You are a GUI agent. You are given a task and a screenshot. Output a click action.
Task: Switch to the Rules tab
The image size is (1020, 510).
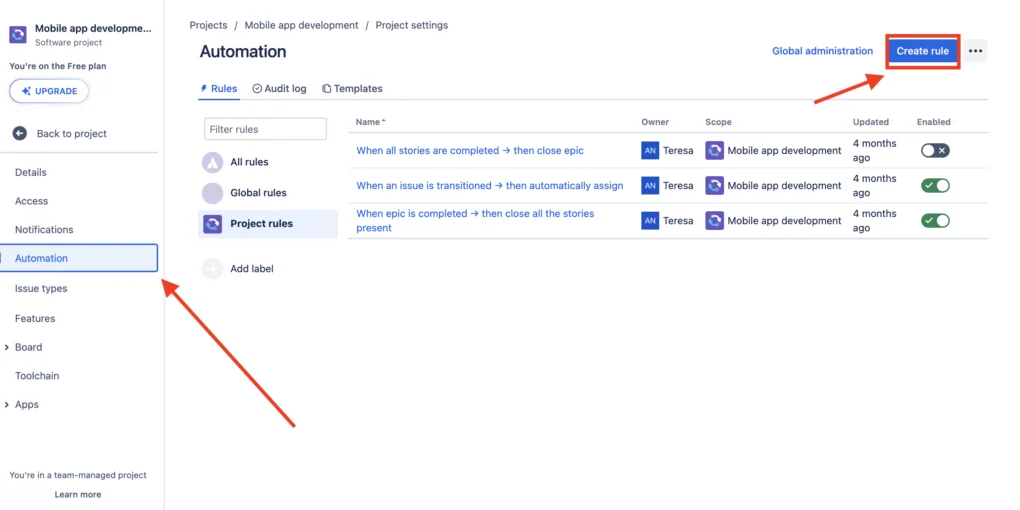219,88
